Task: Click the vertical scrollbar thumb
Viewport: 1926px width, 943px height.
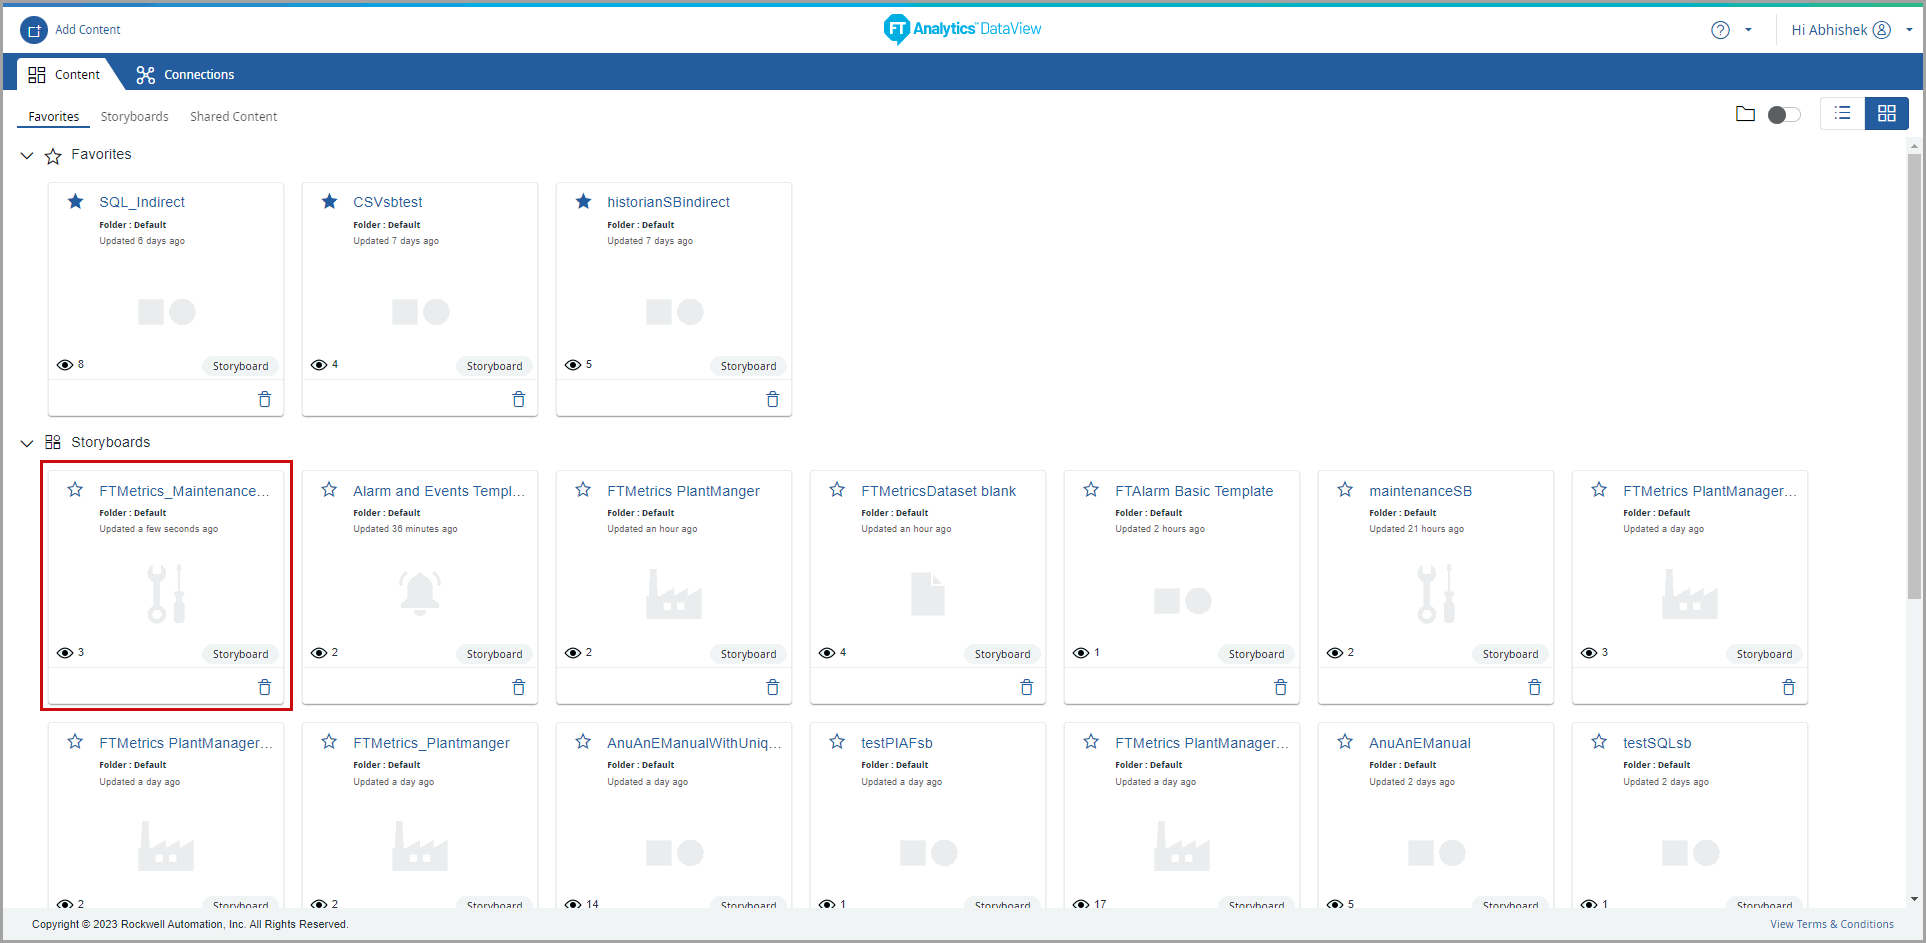Action: [1914, 377]
